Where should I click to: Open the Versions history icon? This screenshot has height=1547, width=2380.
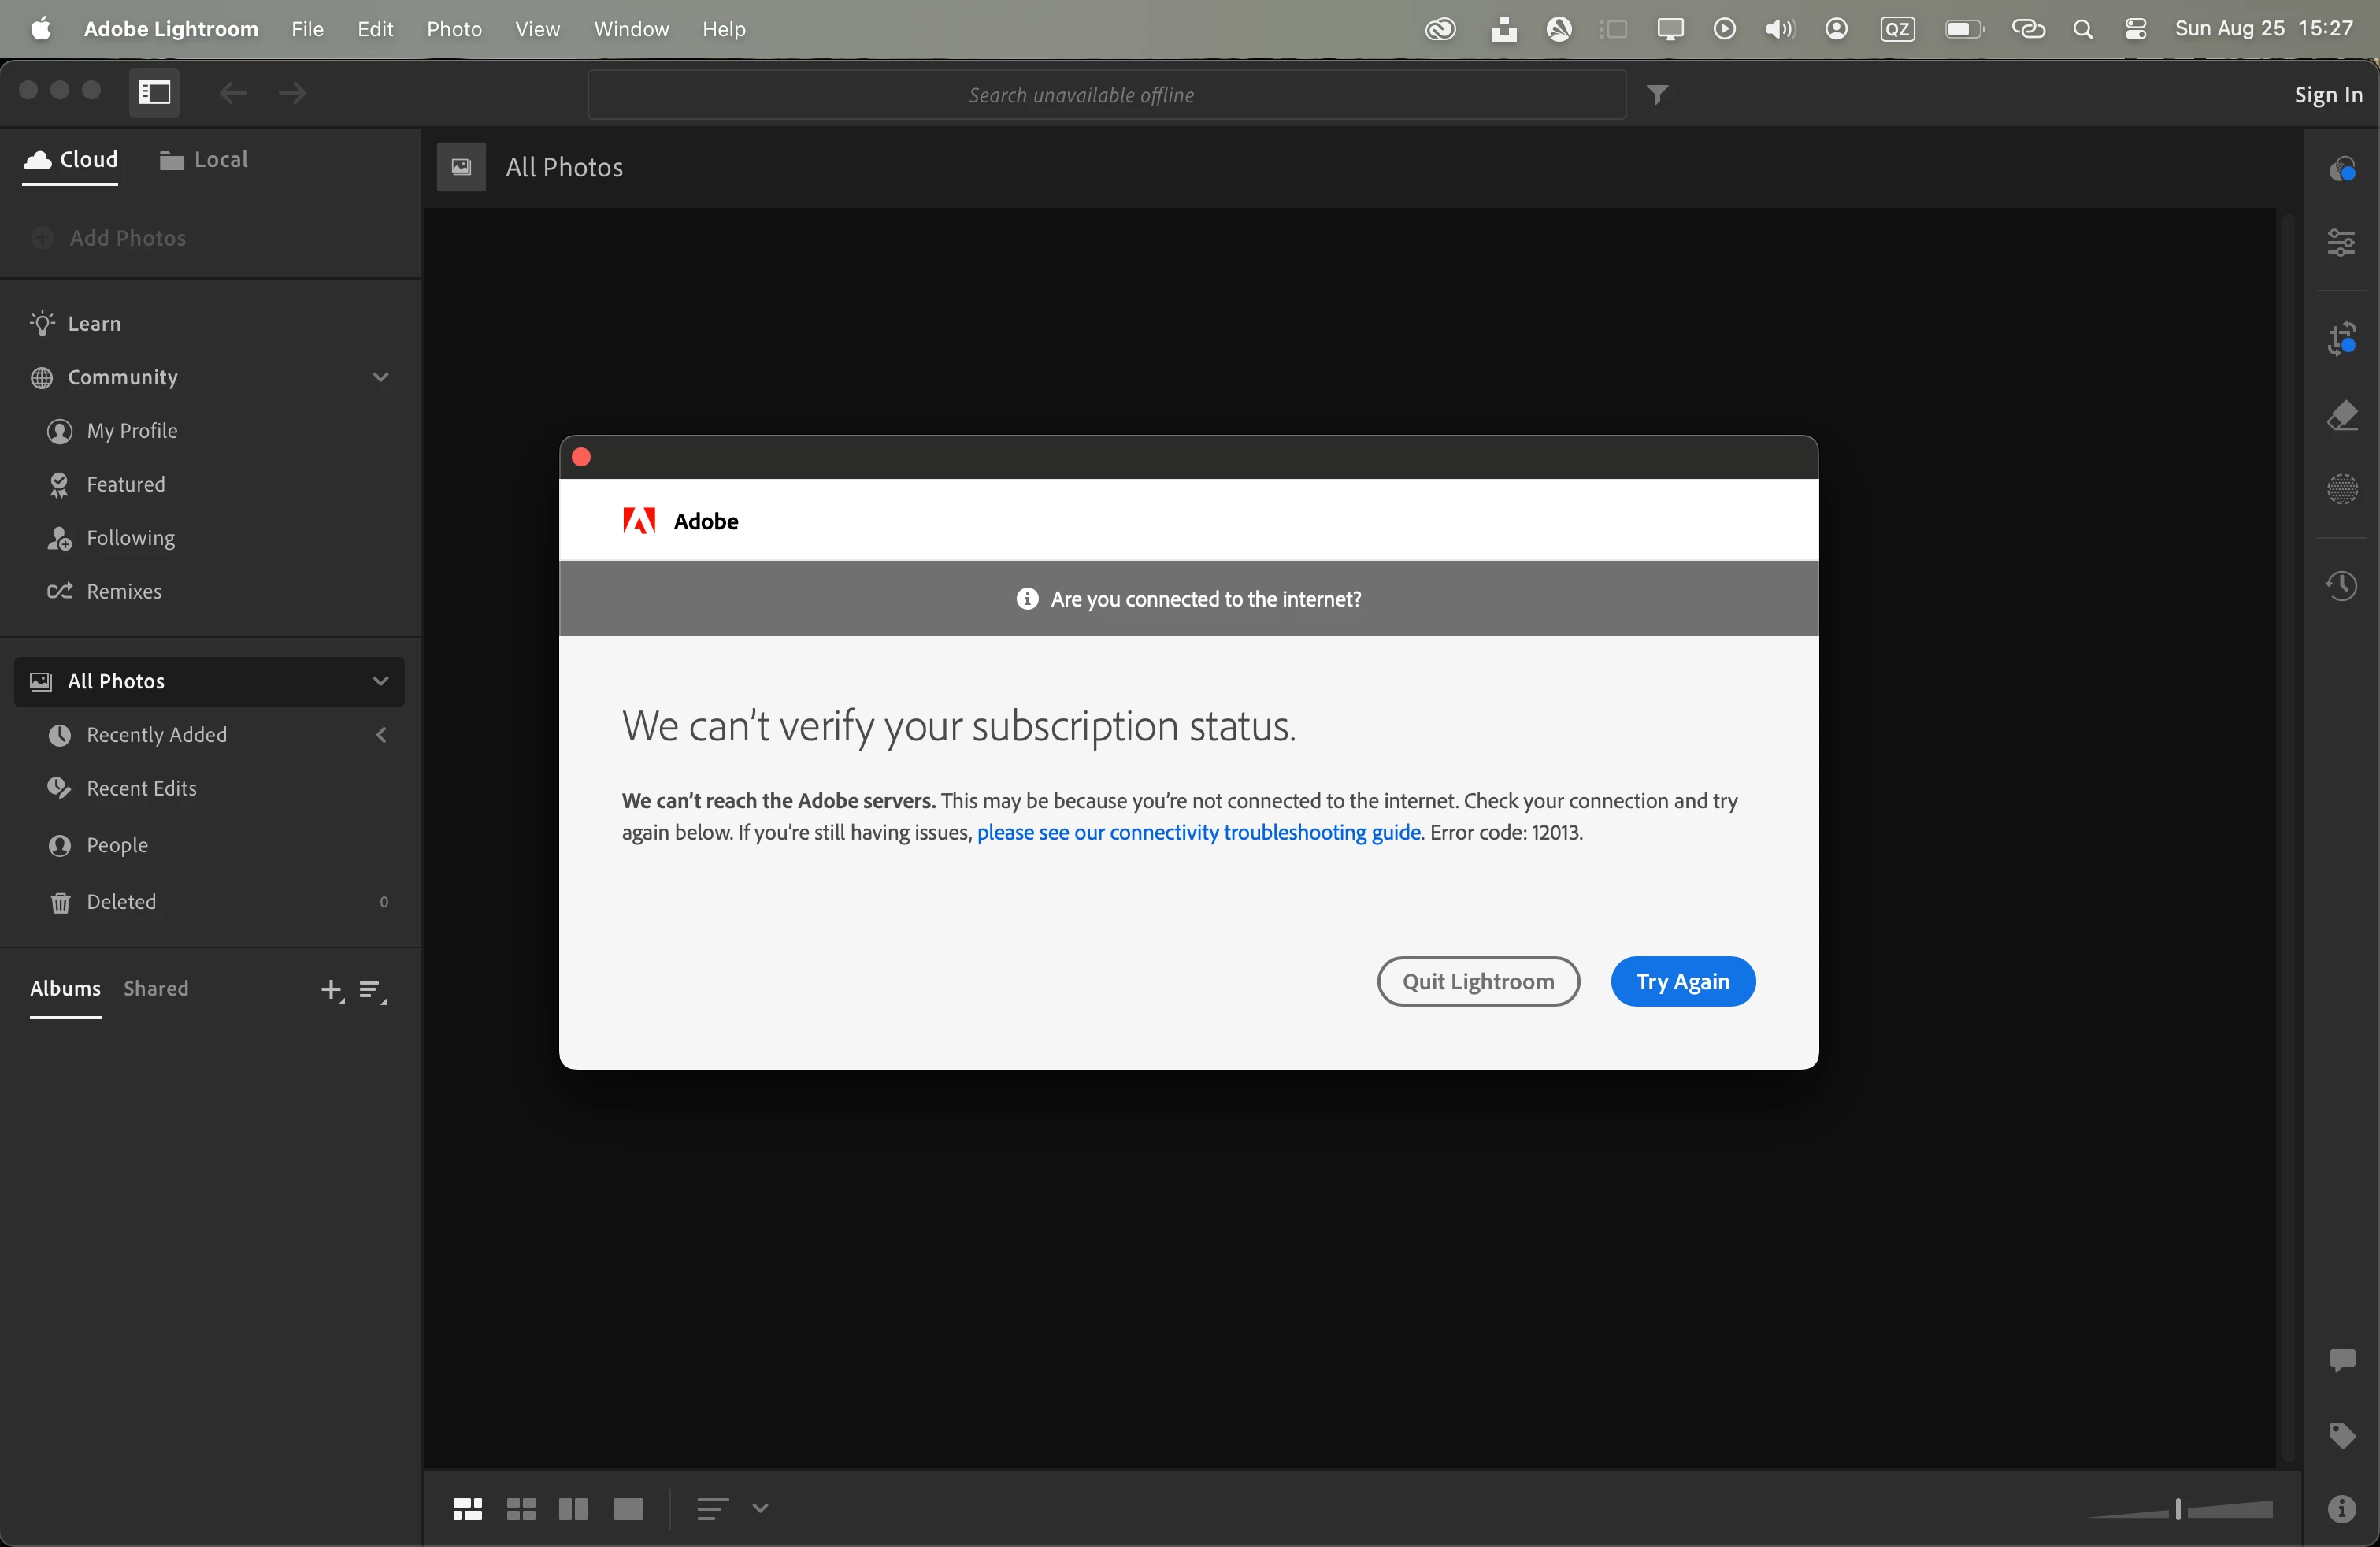2341,585
